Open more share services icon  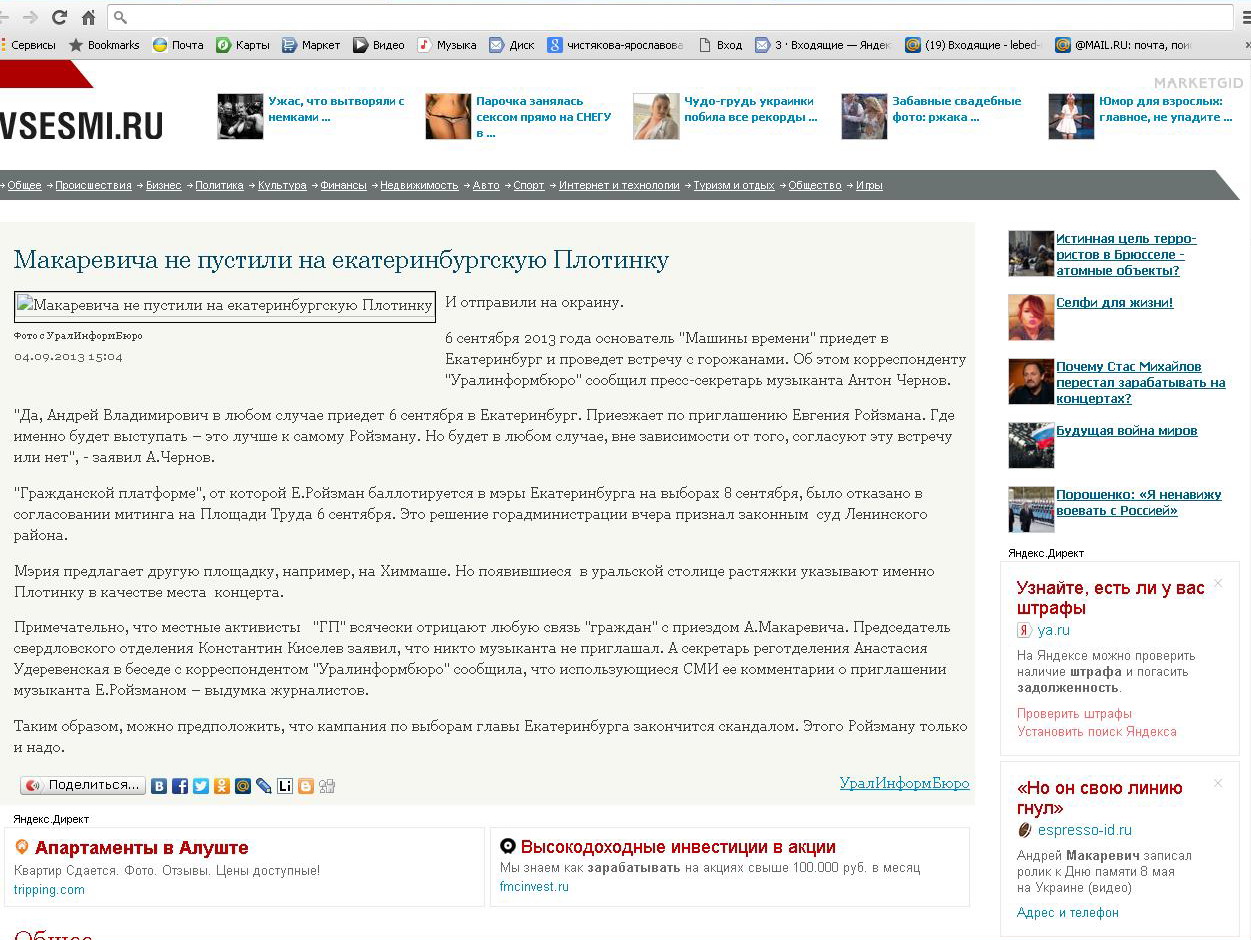click(x=327, y=786)
